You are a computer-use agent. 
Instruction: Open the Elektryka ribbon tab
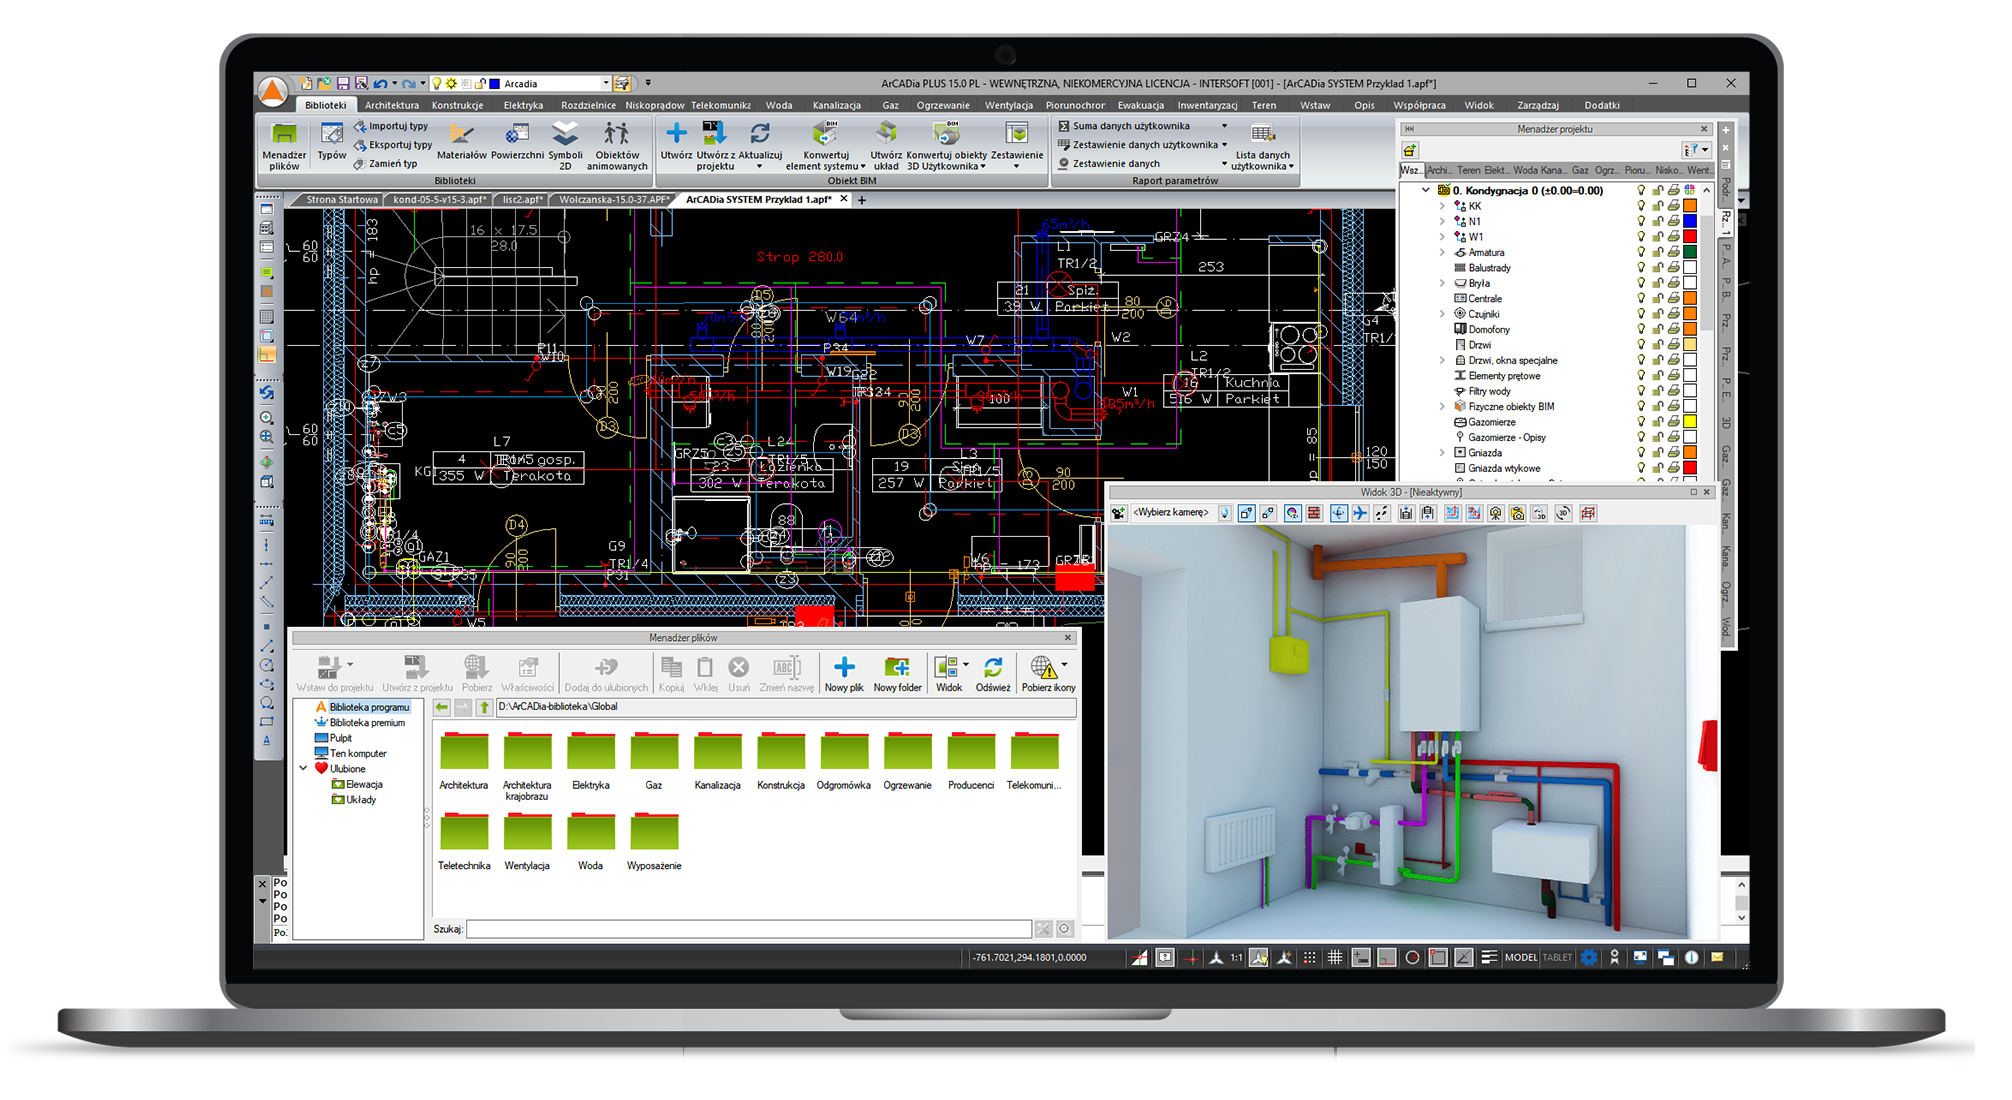[523, 105]
